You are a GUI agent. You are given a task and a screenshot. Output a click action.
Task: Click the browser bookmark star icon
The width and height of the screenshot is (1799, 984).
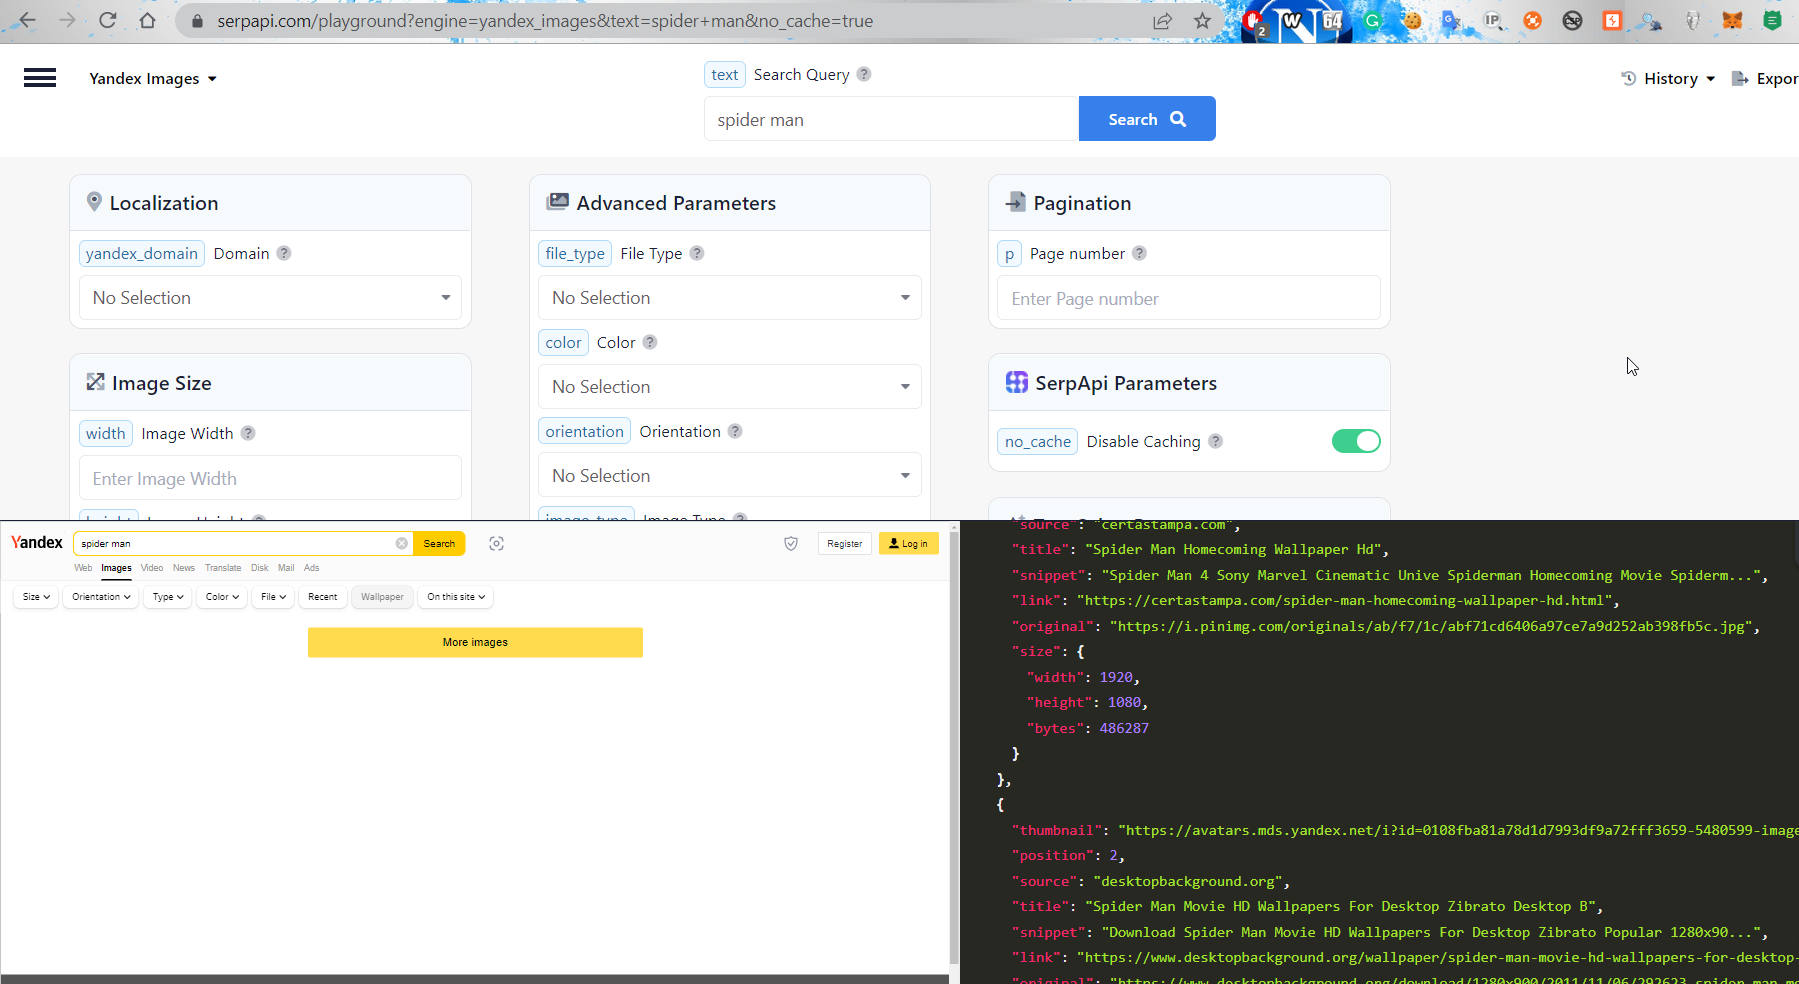1203,20
